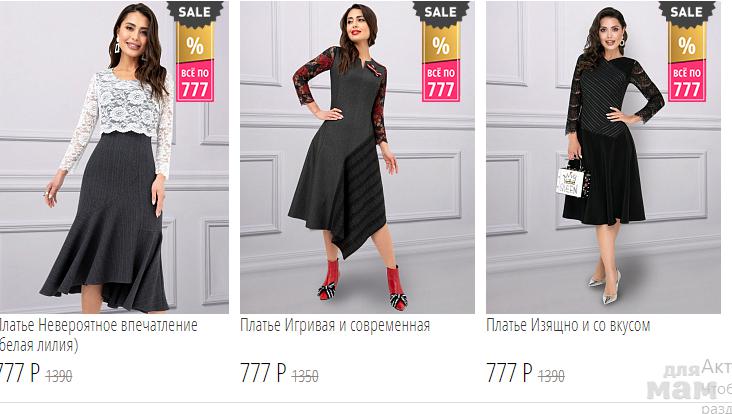Click crossed-out 1350 old price

(305, 376)
